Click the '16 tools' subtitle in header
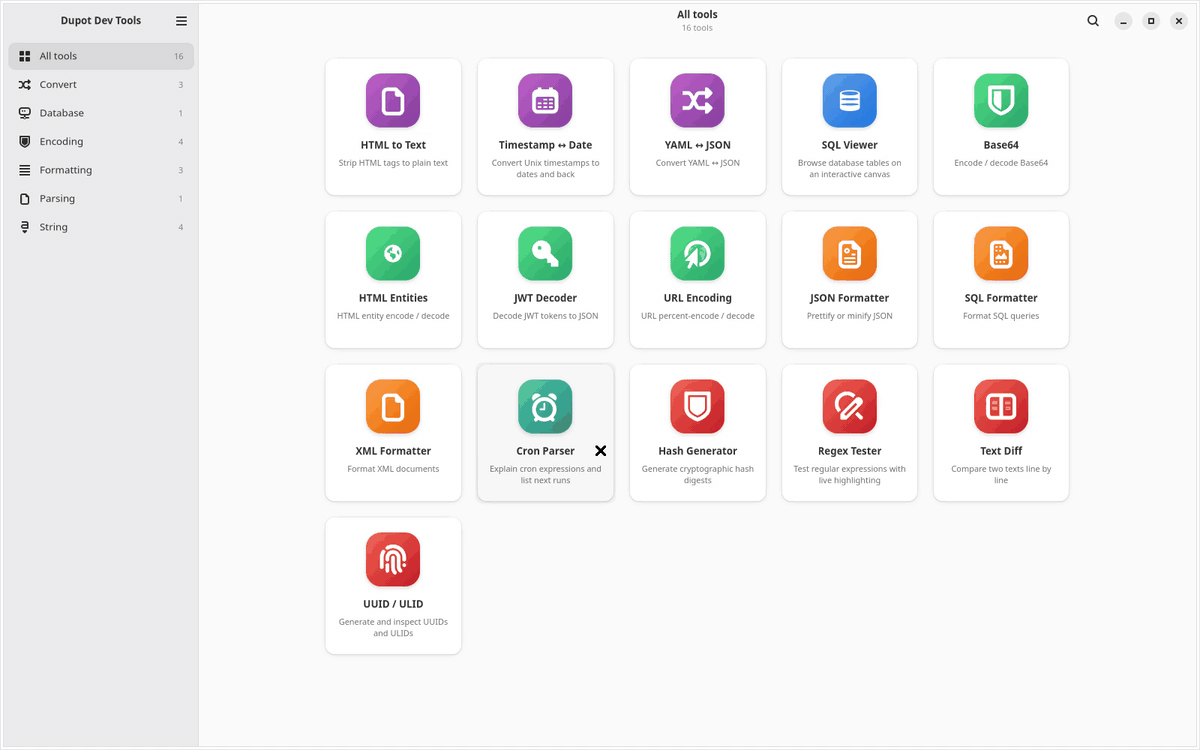Screen dimensions: 1200x750 (697, 28)
